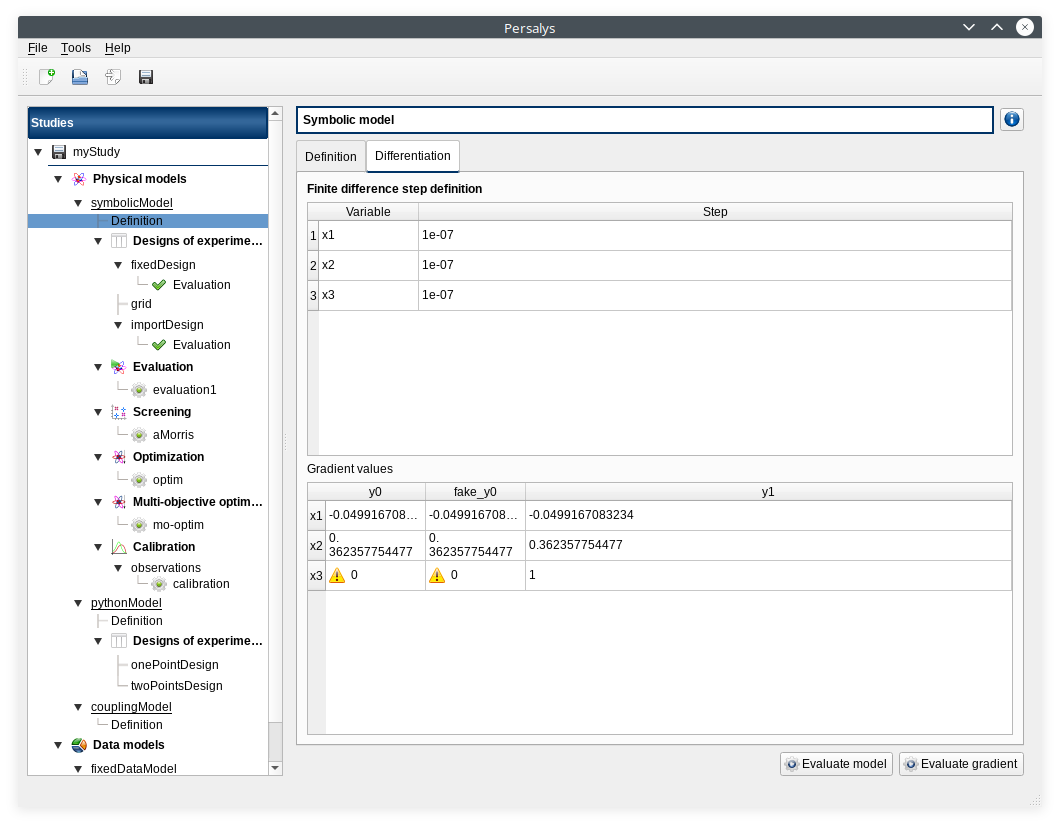The height and width of the screenshot is (827, 1060).
Task: Collapse the symbolicModel tree branch
Action: click(78, 203)
